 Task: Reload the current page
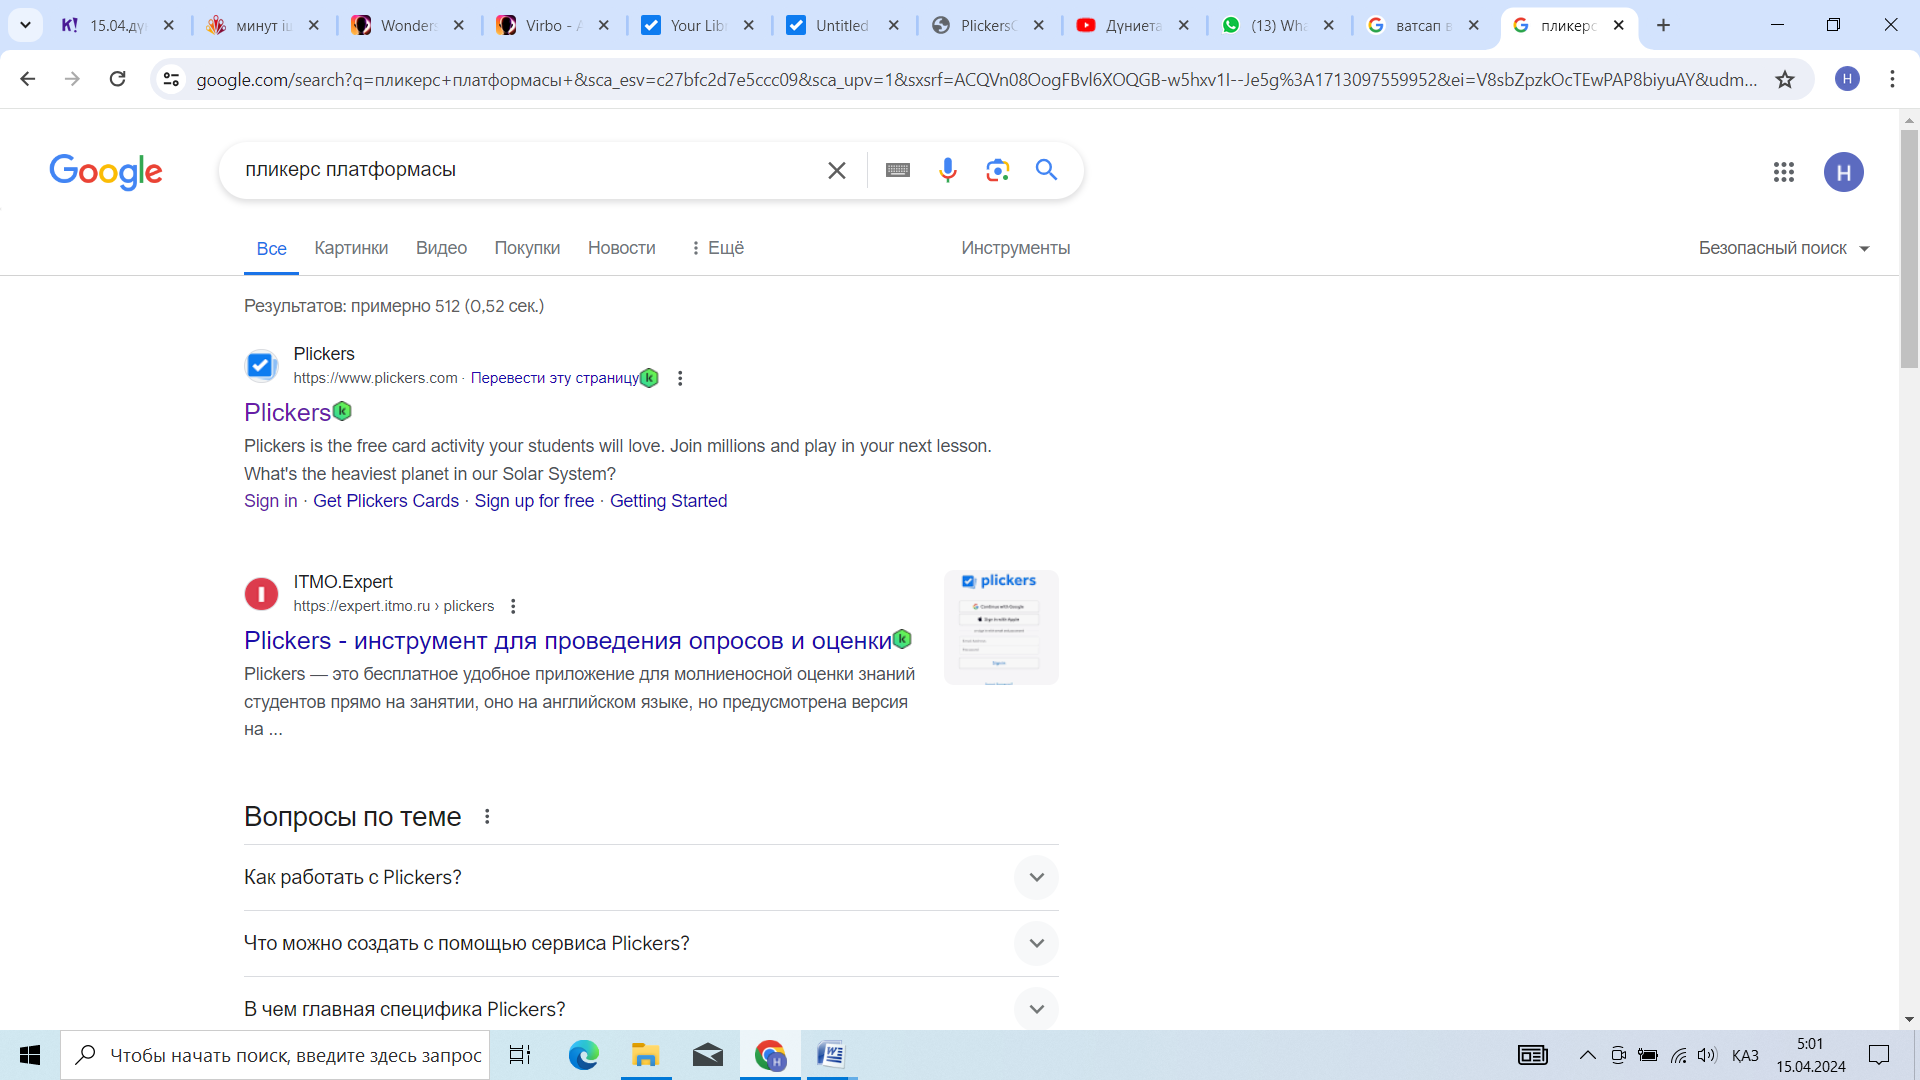117,79
